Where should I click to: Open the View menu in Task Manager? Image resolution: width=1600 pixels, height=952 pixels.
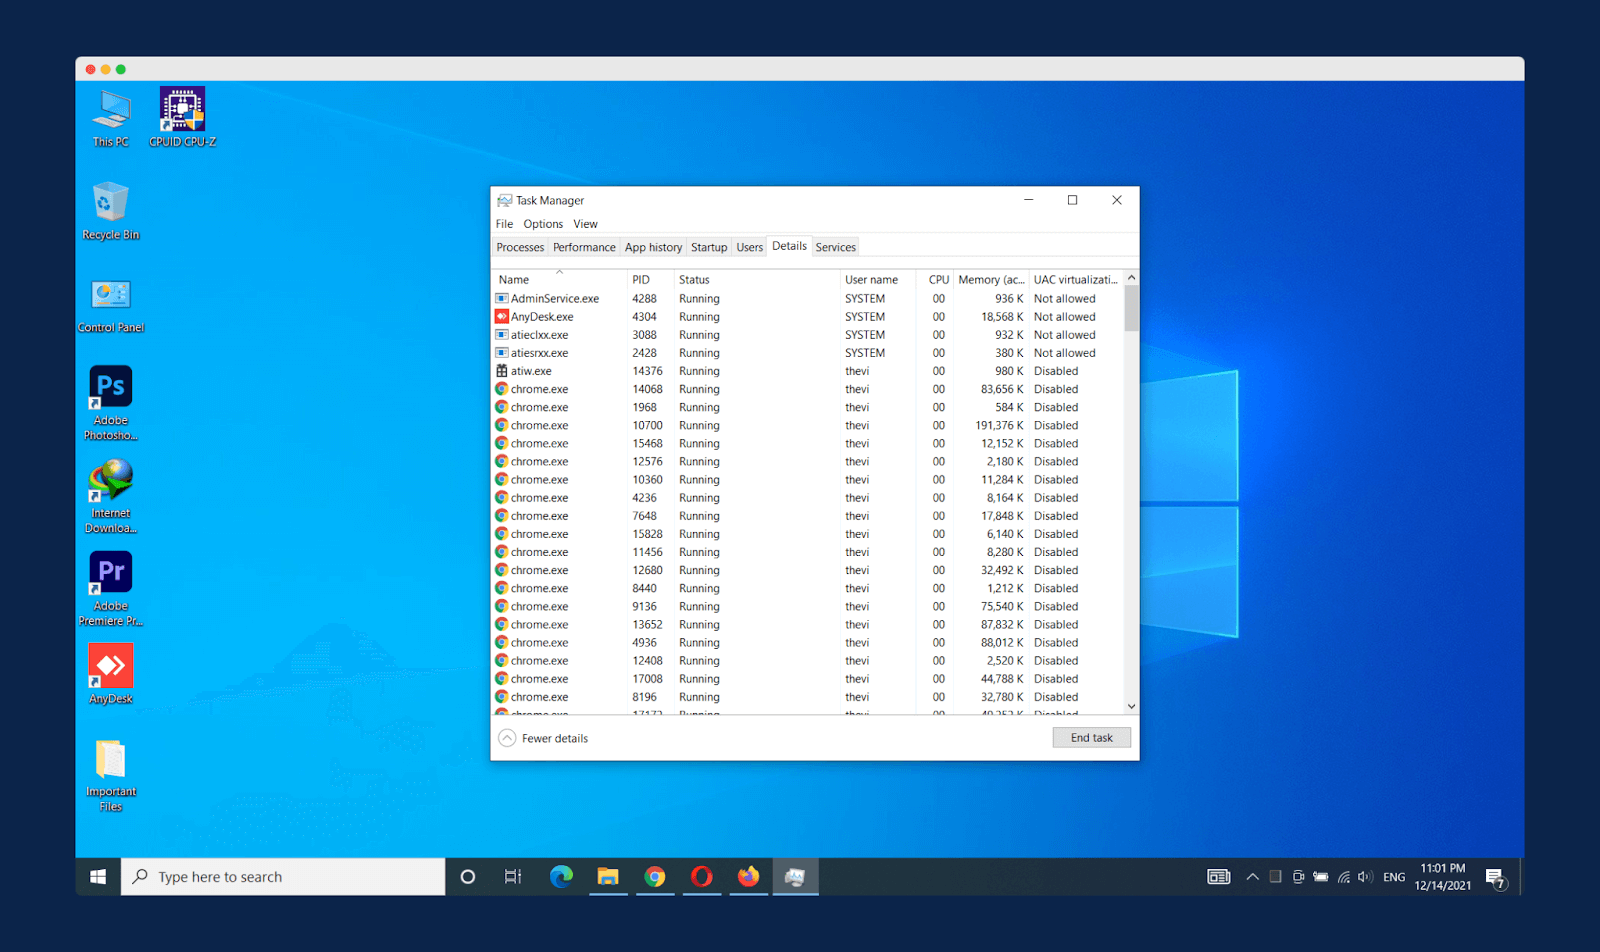coord(585,223)
